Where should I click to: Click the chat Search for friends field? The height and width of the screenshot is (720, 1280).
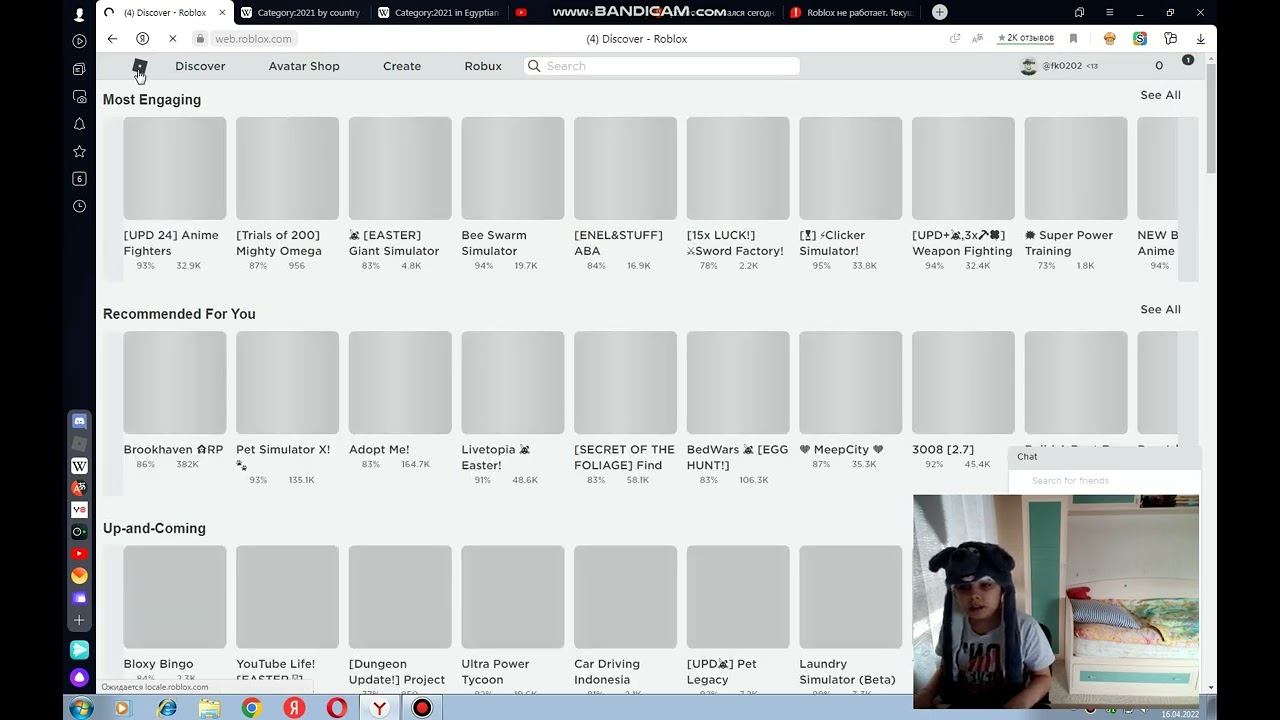[1104, 481]
